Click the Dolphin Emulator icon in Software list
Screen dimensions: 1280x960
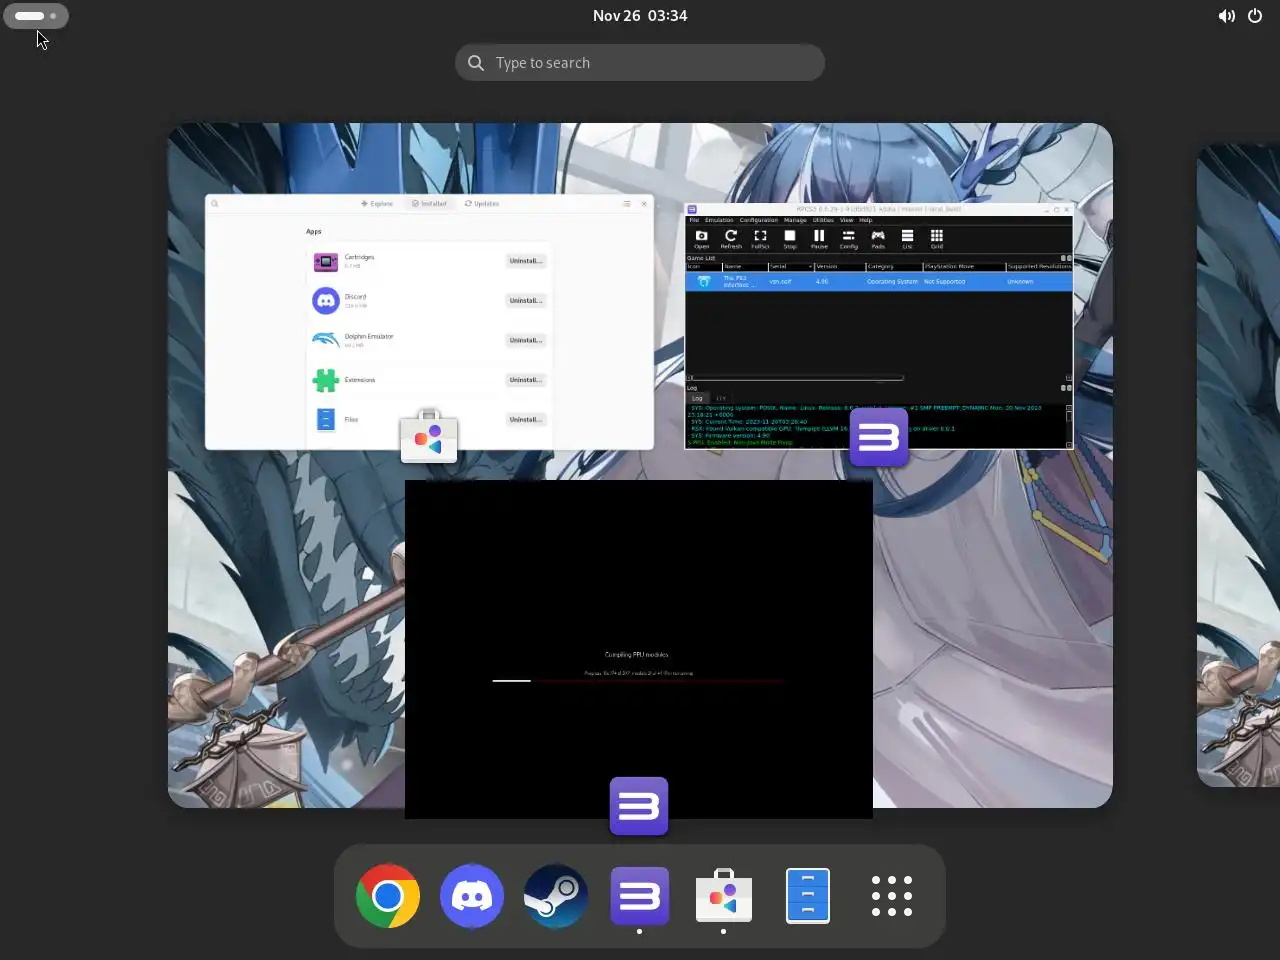pos(326,340)
